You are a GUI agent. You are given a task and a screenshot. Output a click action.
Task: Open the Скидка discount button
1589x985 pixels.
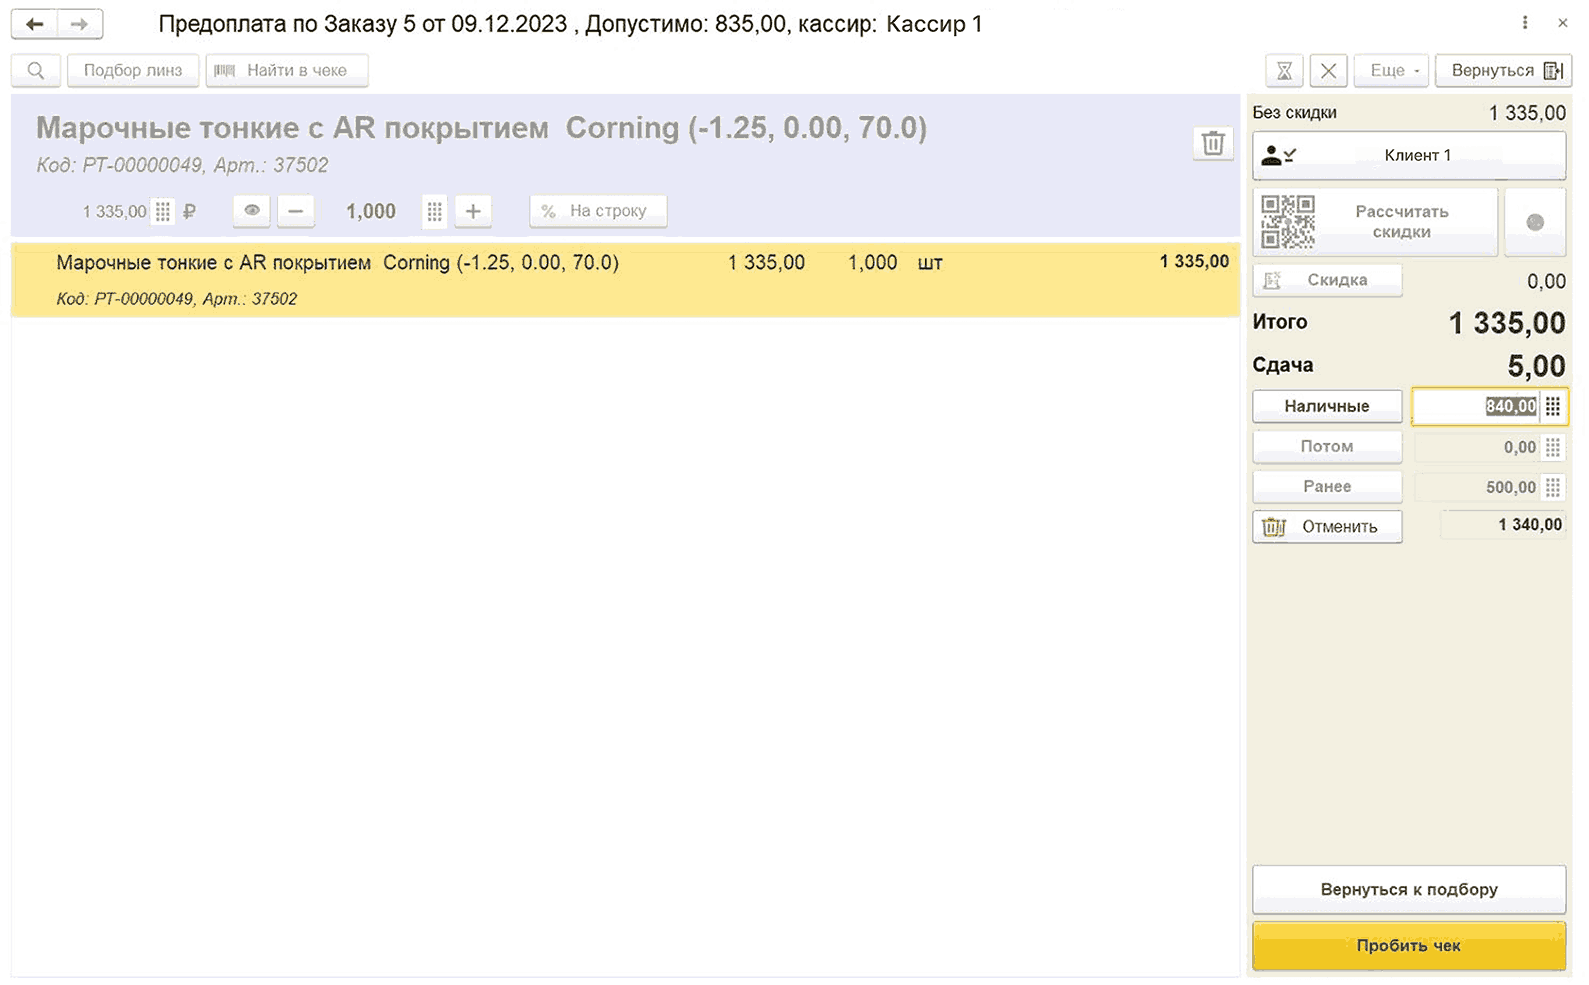[x=1327, y=280]
